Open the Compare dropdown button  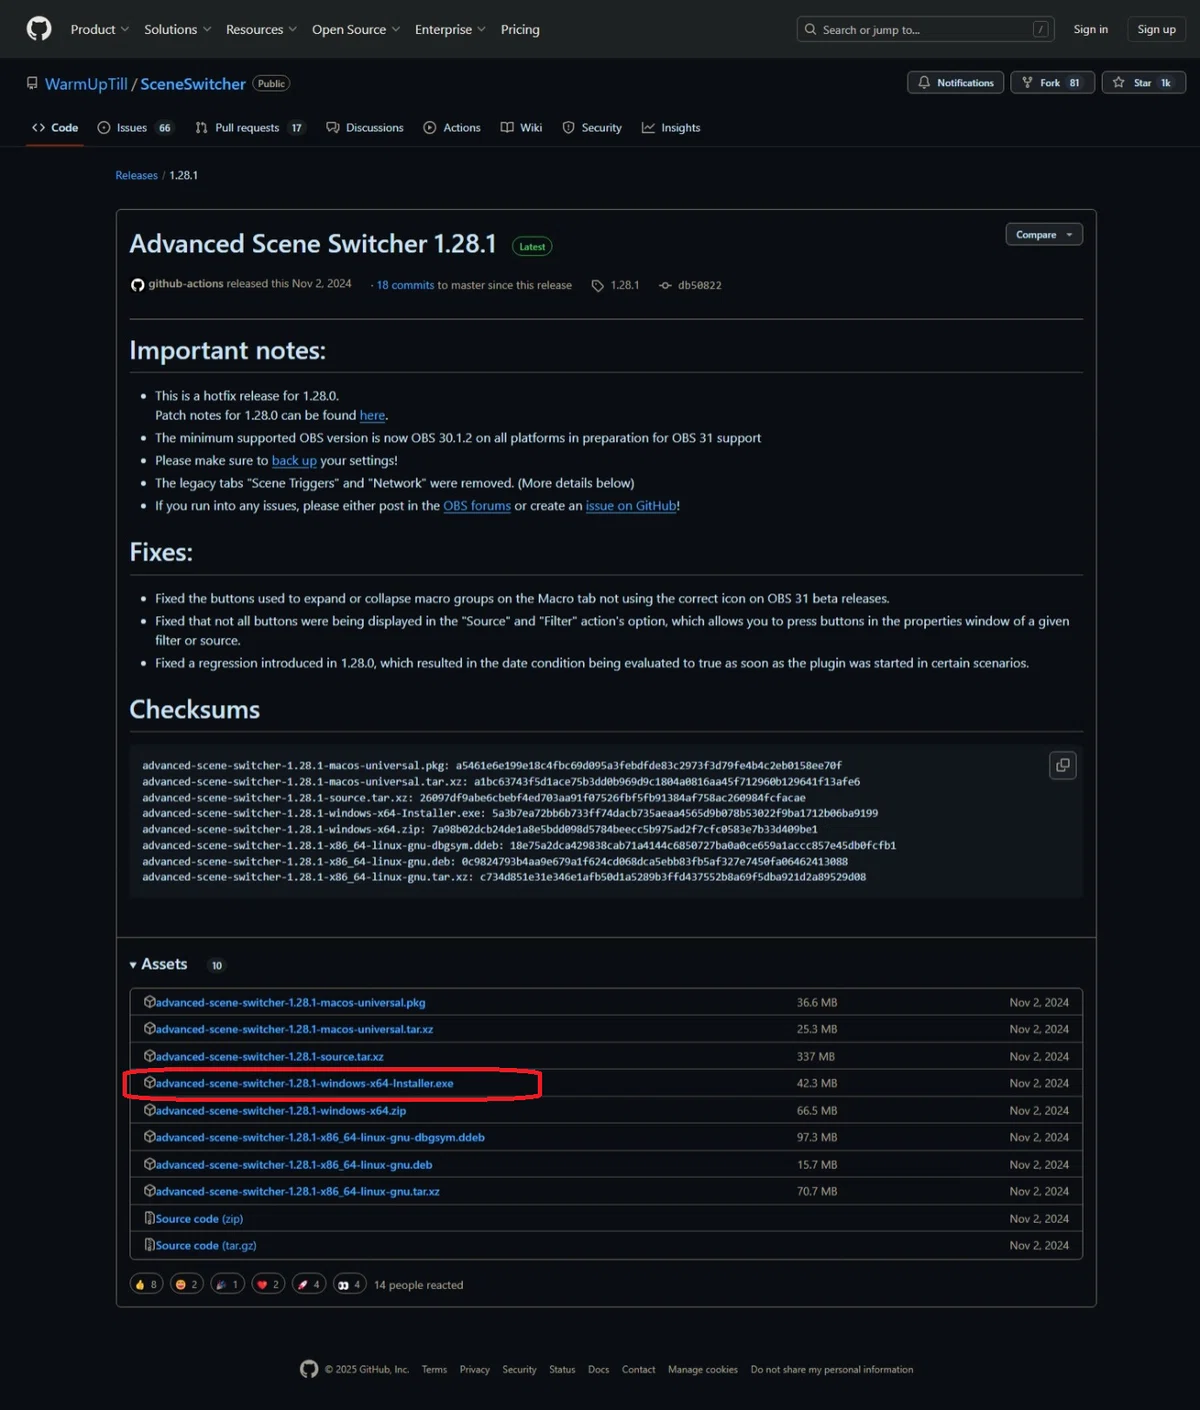[x=1044, y=235]
